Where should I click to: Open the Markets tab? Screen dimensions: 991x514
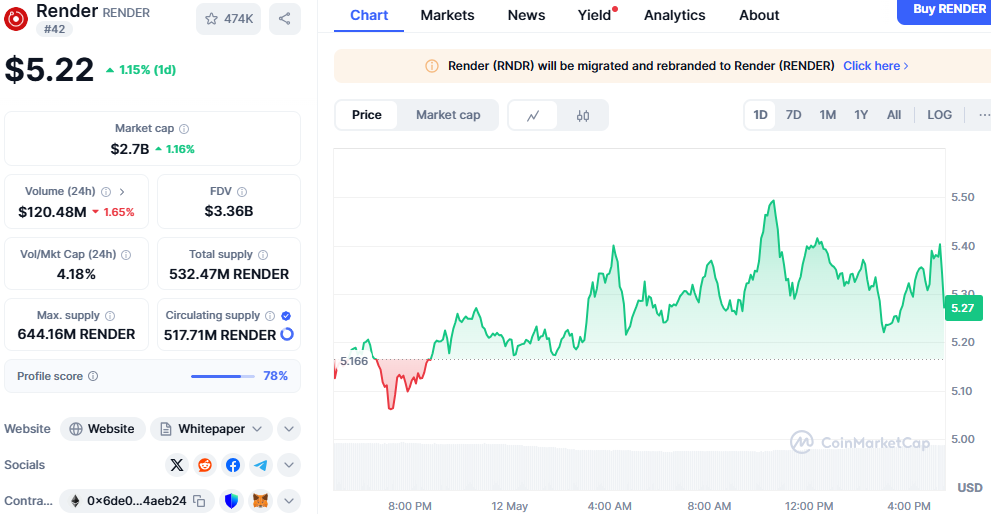[447, 15]
